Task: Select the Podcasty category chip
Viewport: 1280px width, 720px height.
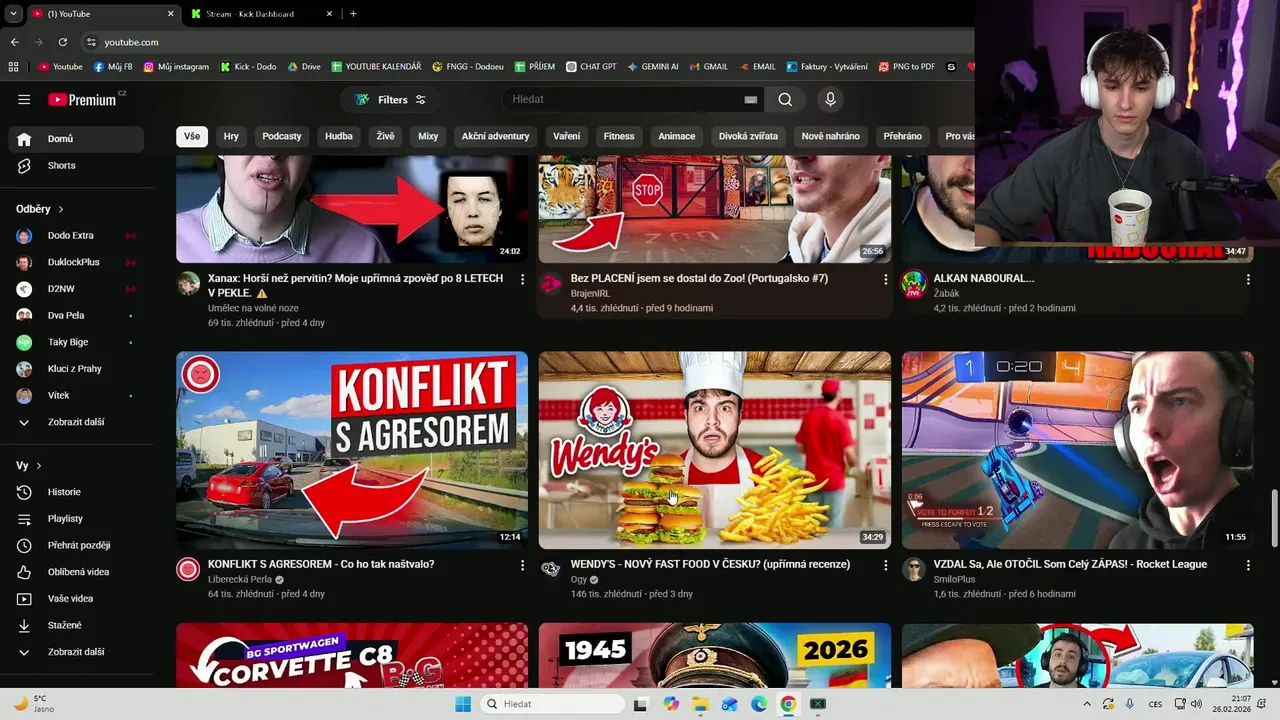Action: [282, 136]
